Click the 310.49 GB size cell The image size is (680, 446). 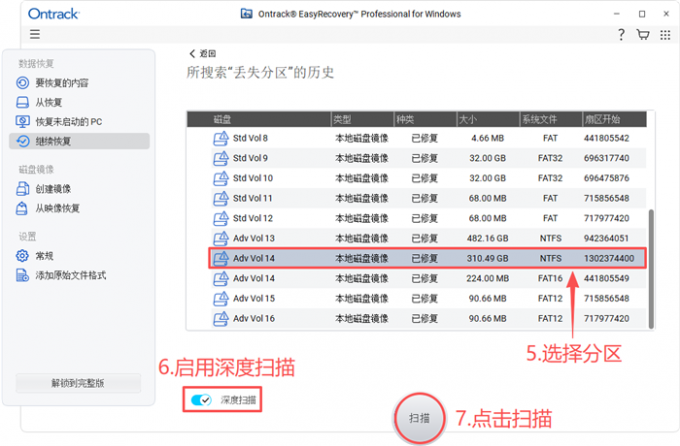487,259
